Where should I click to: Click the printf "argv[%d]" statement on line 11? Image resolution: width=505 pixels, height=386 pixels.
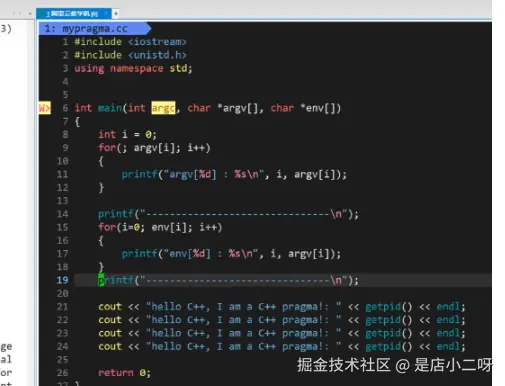[x=234, y=174]
